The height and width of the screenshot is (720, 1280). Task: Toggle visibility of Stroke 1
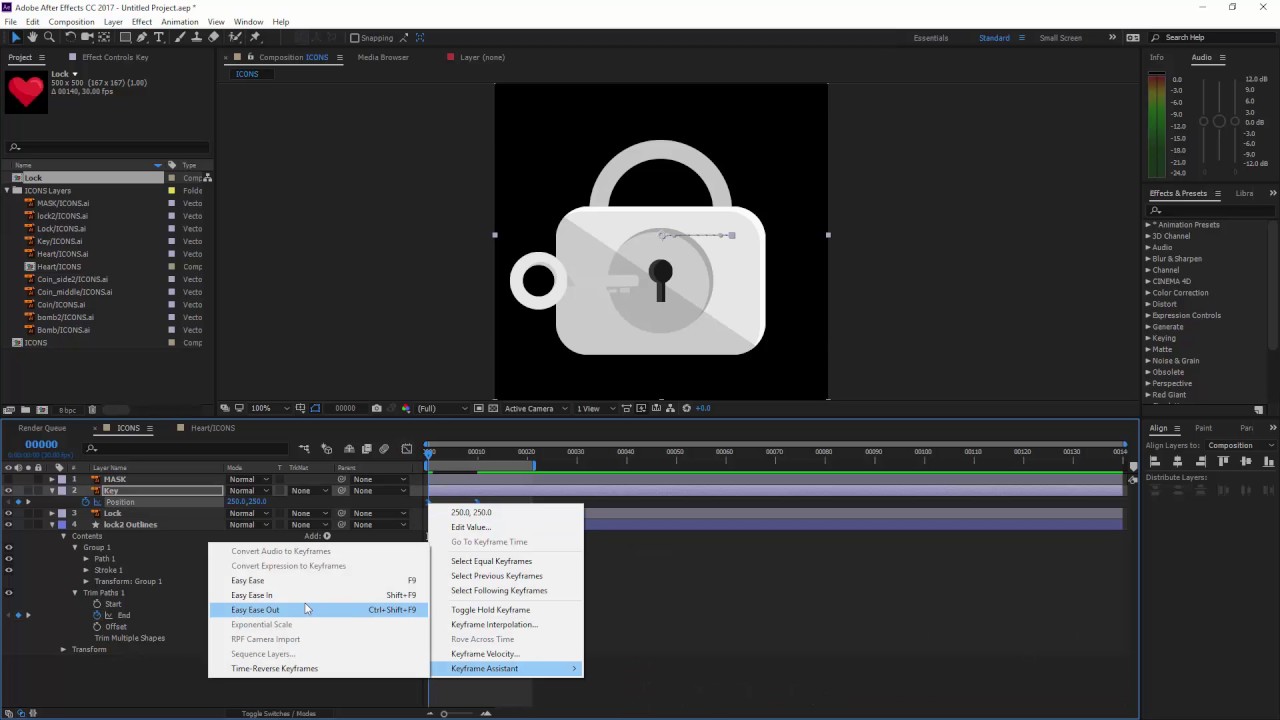tap(8, 570)
